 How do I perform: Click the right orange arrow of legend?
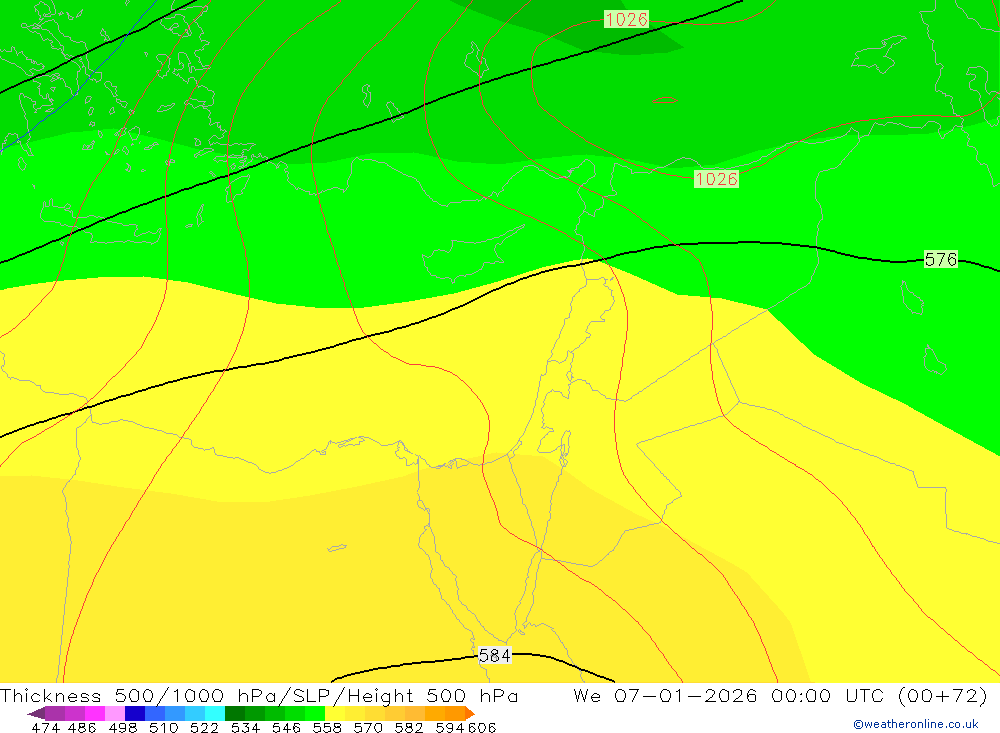[x=470, y=713]
